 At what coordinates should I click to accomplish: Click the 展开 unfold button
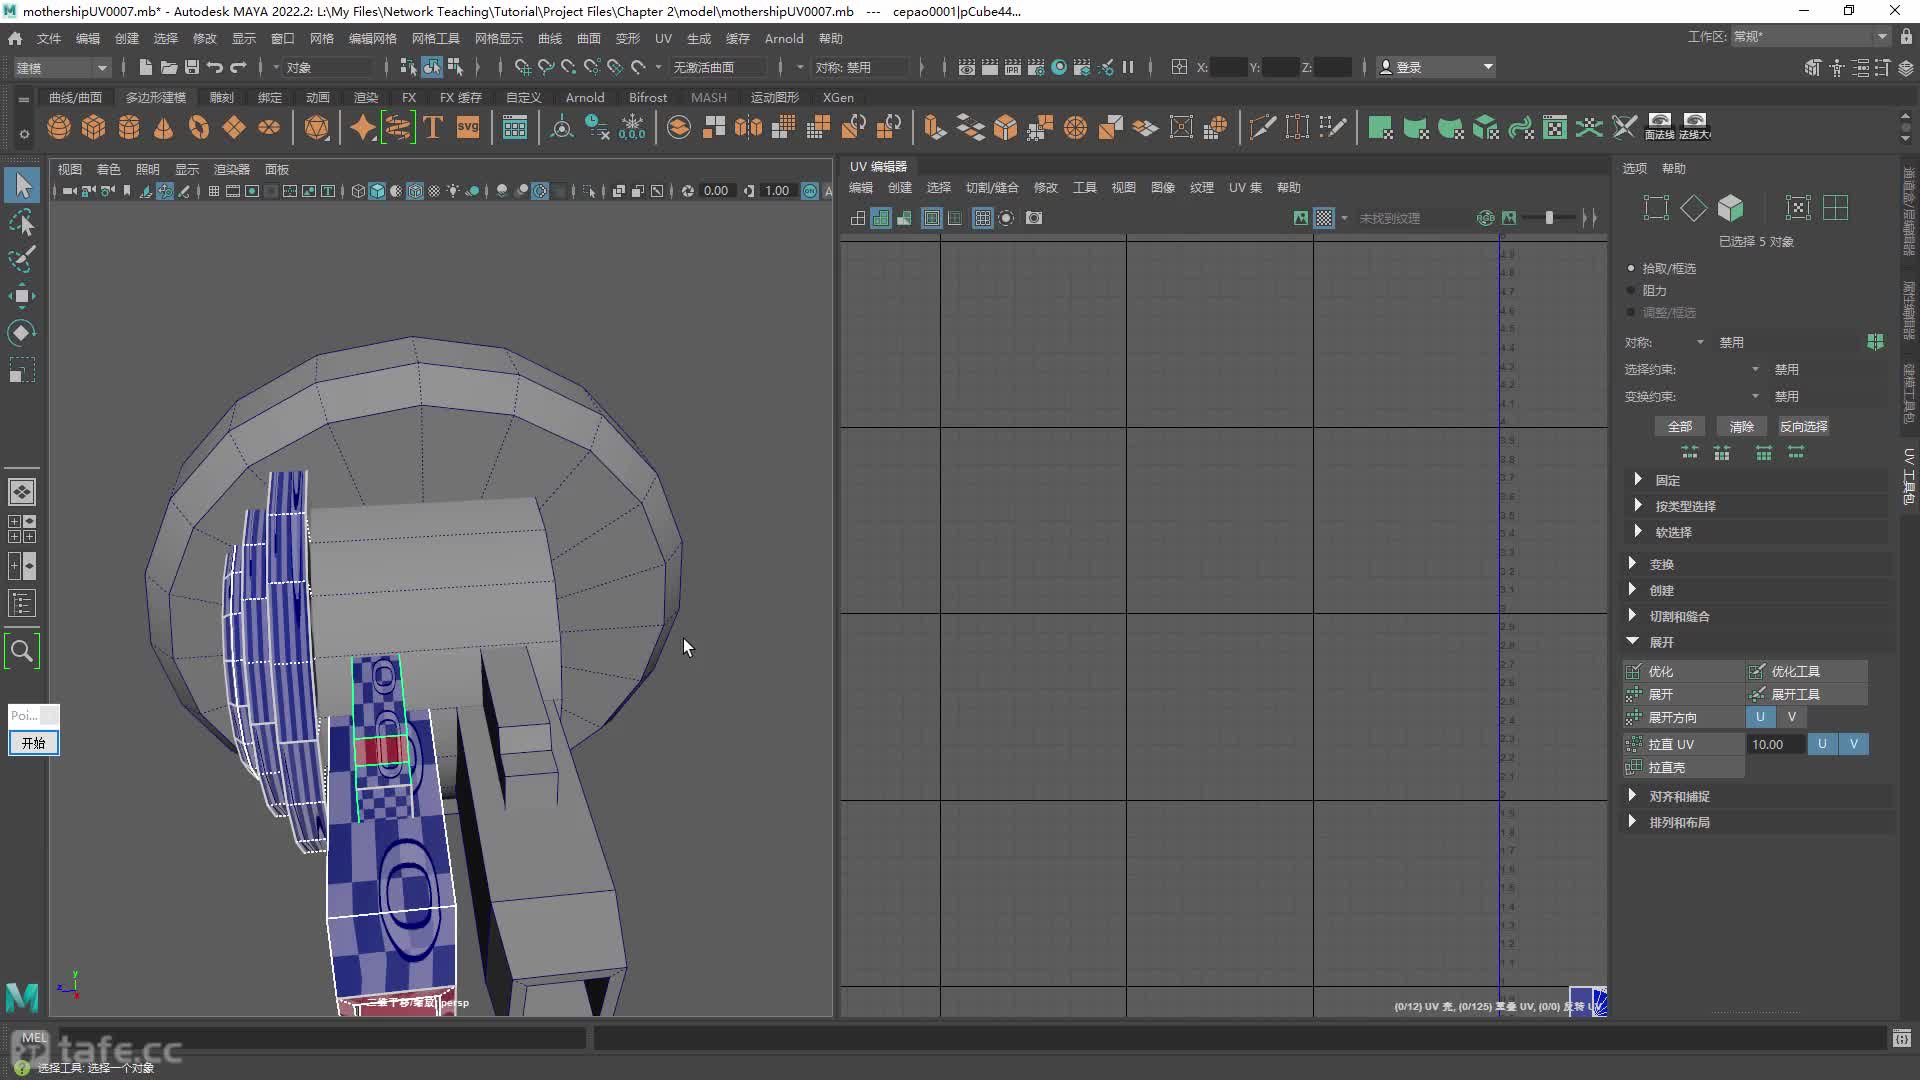tap(1683, 694)
